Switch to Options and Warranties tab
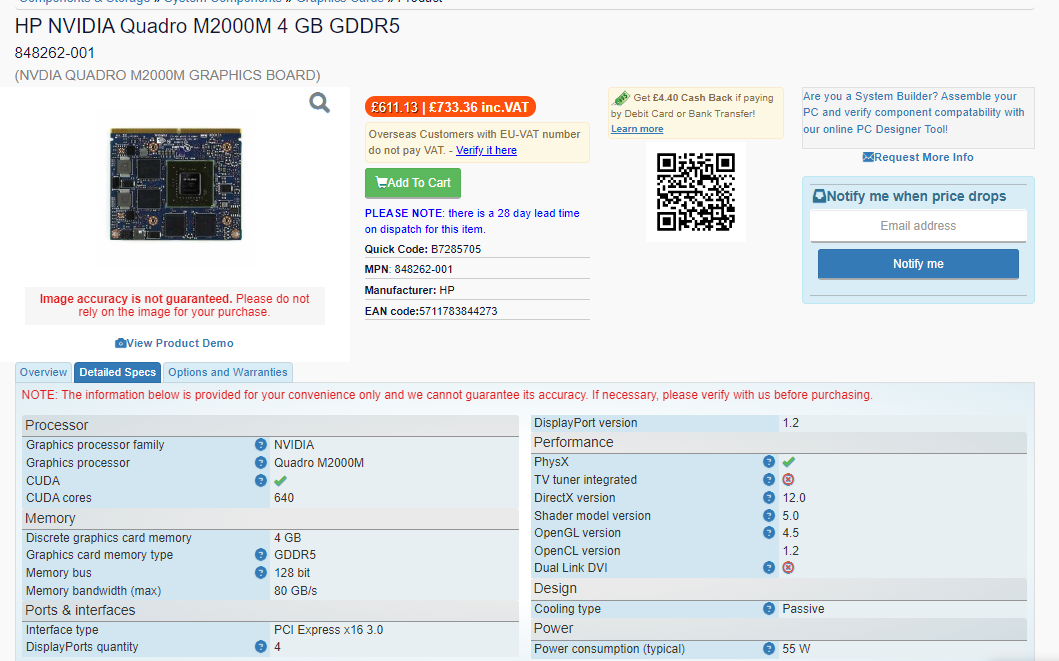The image size is (1059, 661). click(228, 372)
